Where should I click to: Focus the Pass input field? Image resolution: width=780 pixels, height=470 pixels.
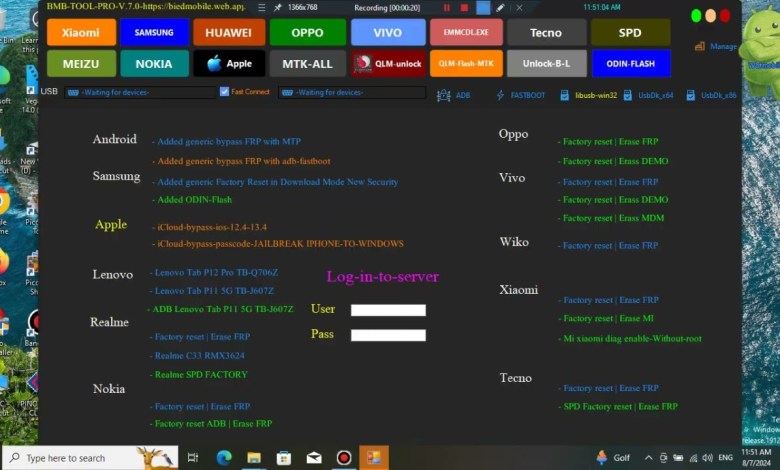pos(389,335)
